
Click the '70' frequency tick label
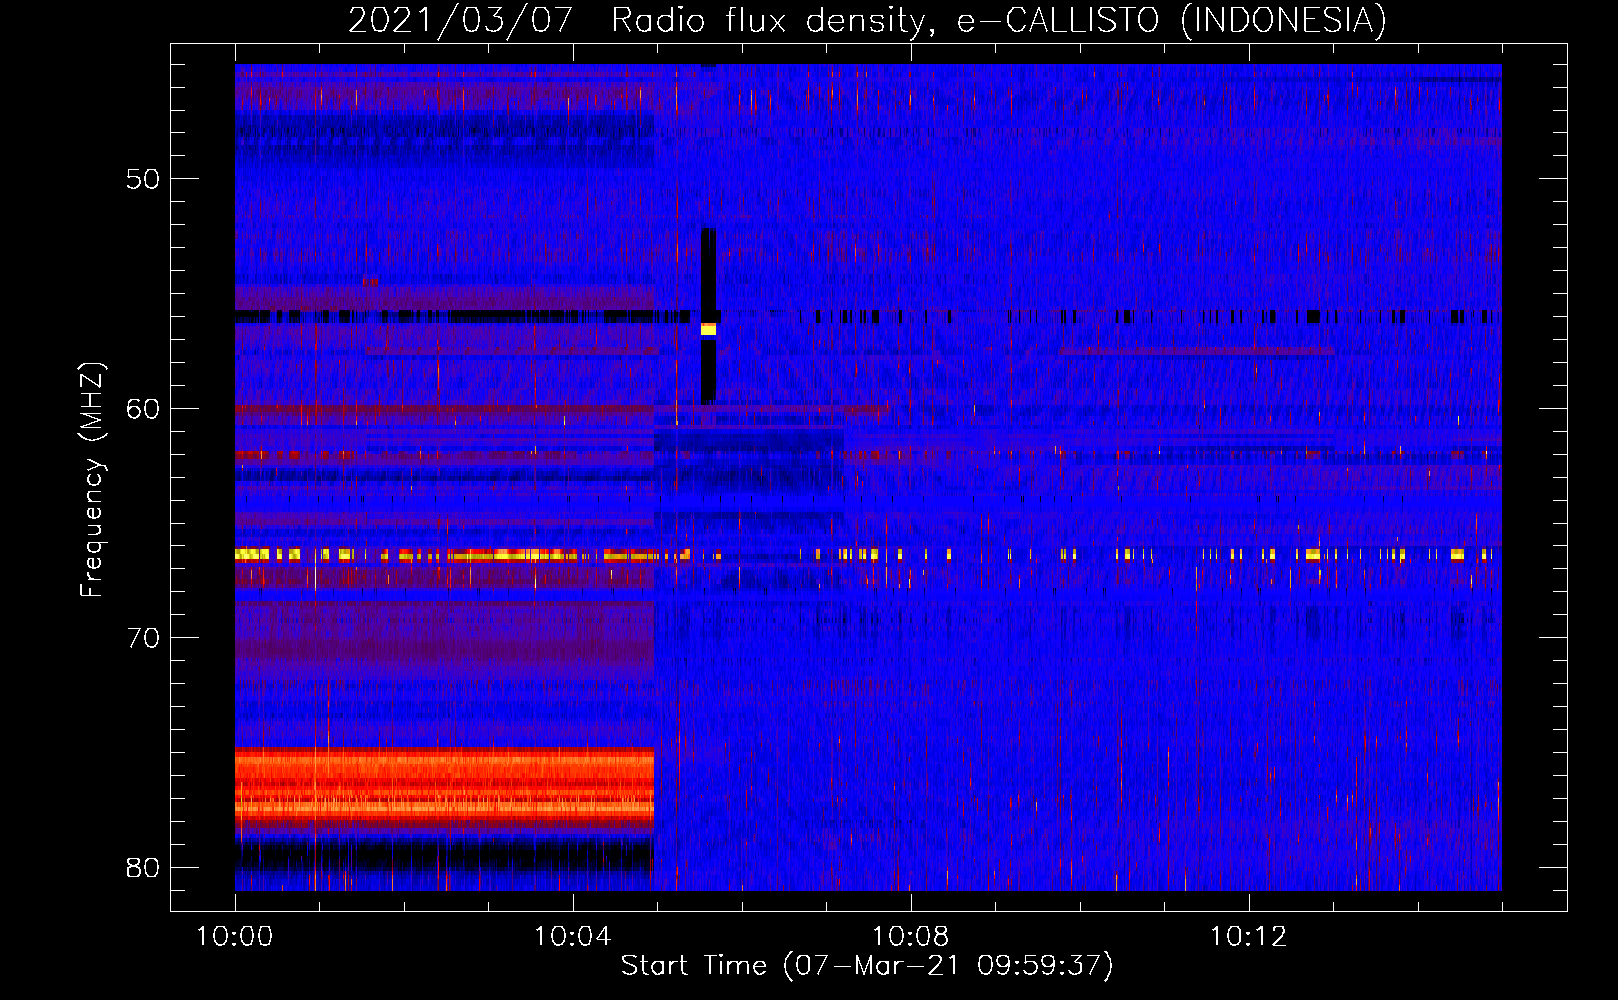143,638
